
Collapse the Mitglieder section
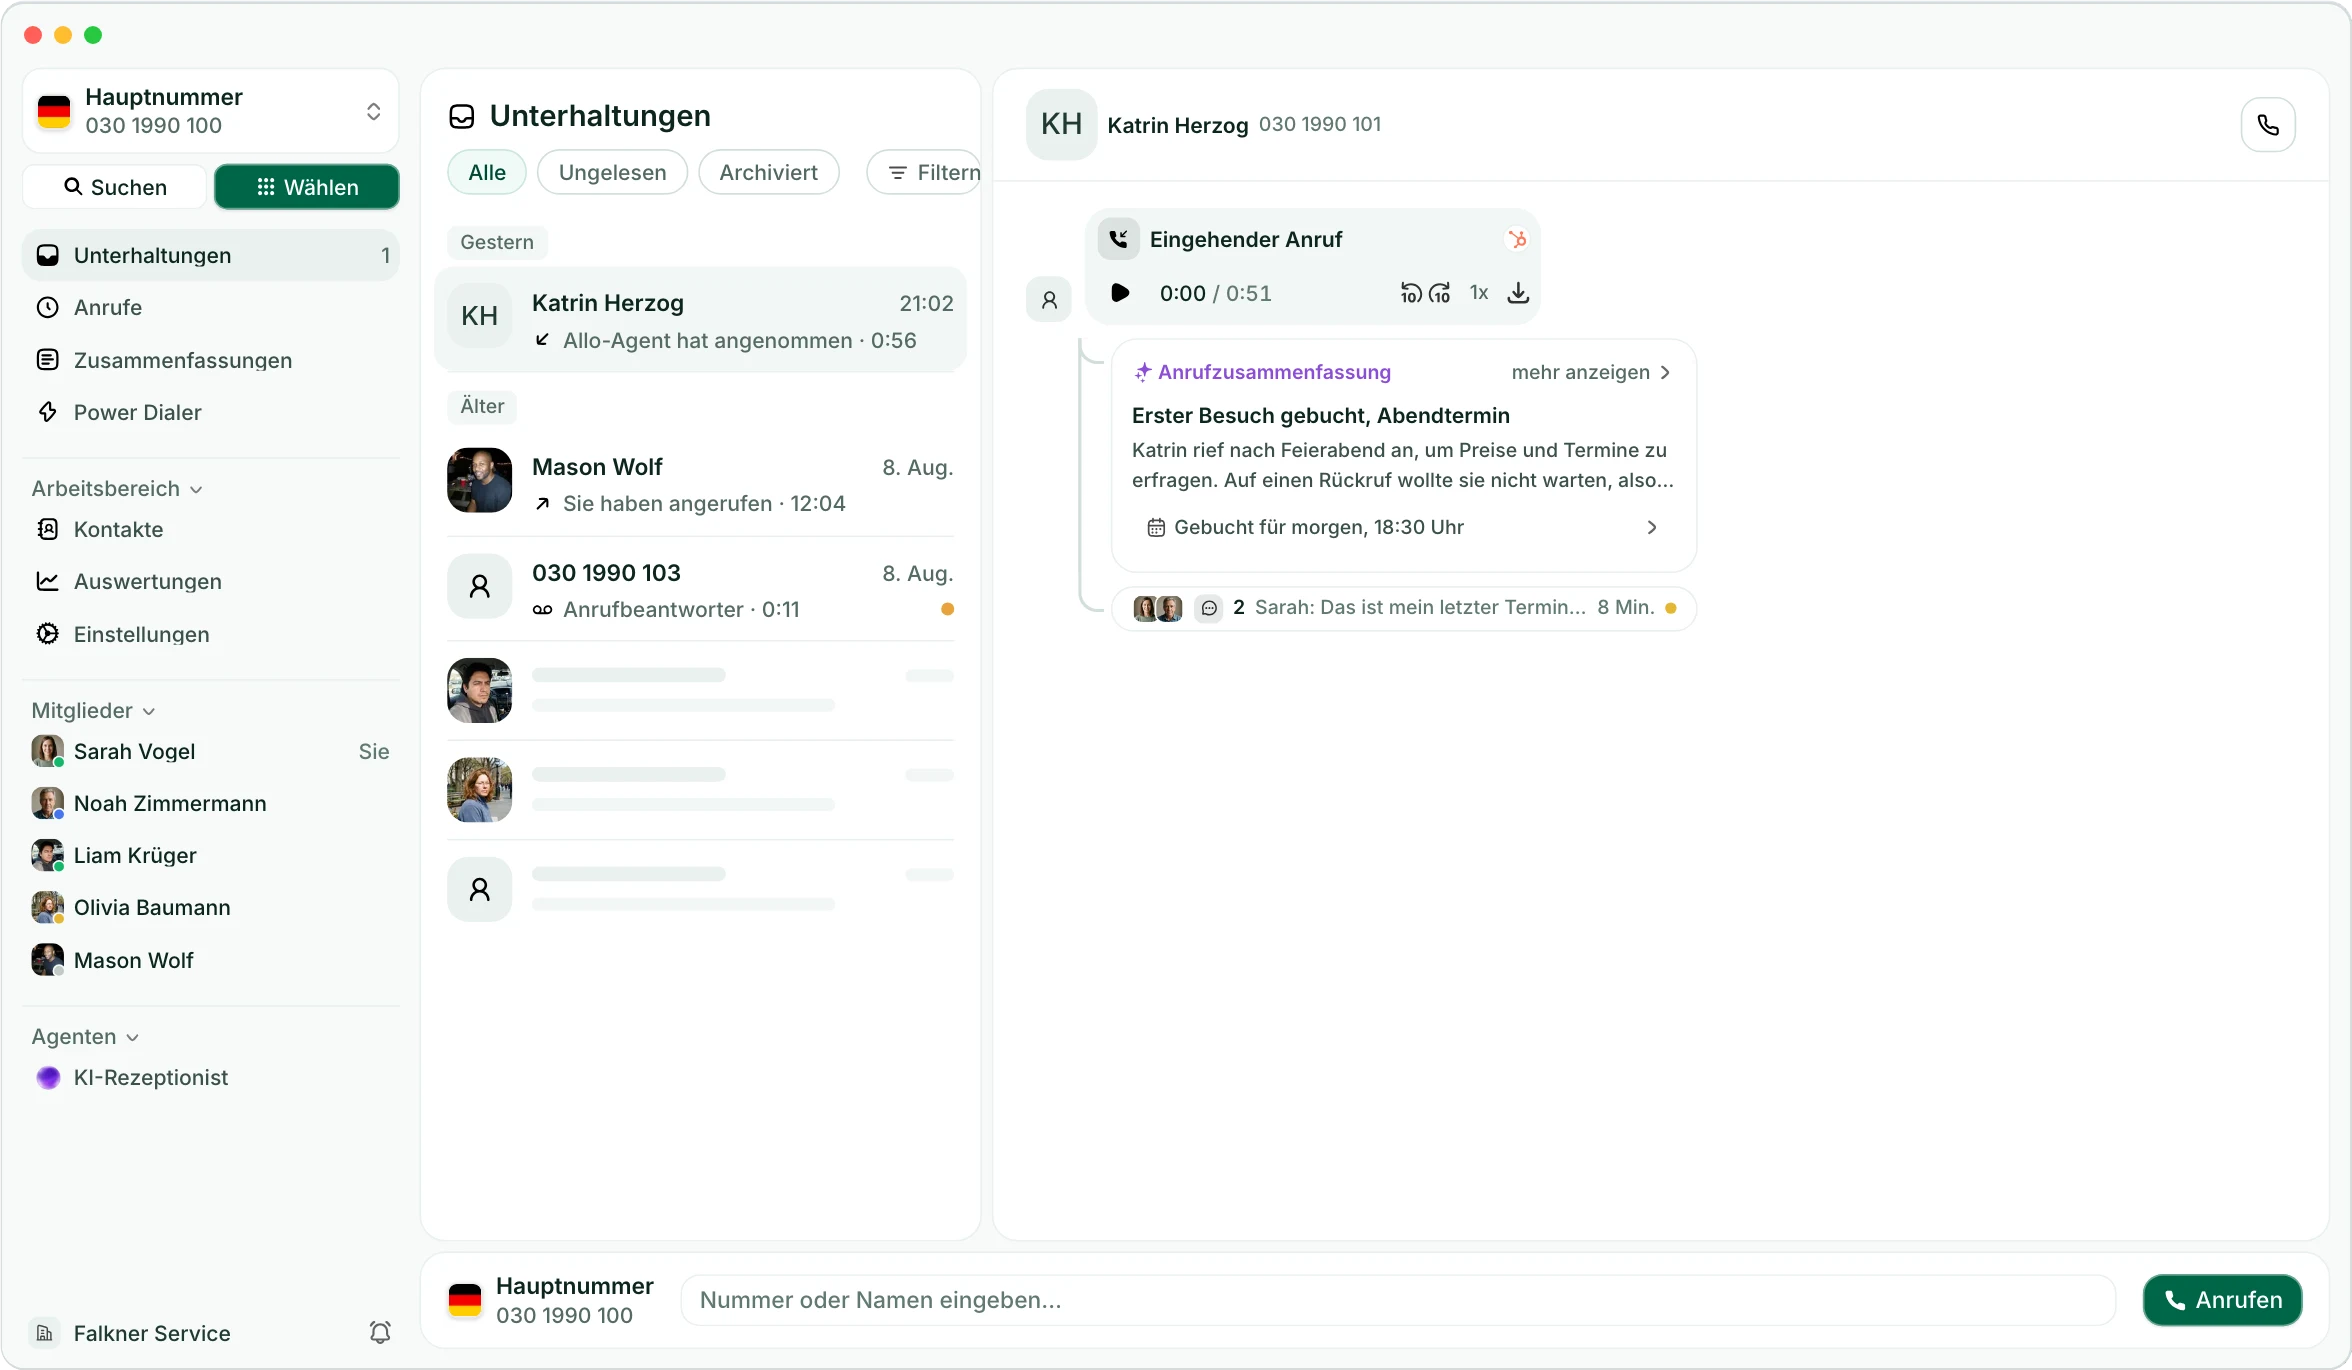[94, 710]
